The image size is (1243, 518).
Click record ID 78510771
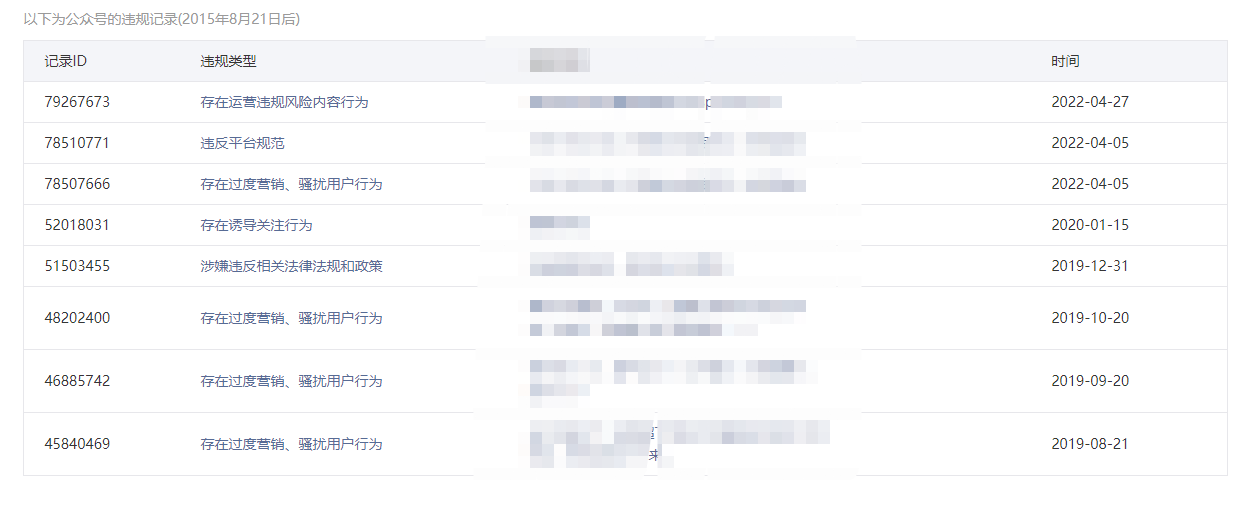[77, 143]
